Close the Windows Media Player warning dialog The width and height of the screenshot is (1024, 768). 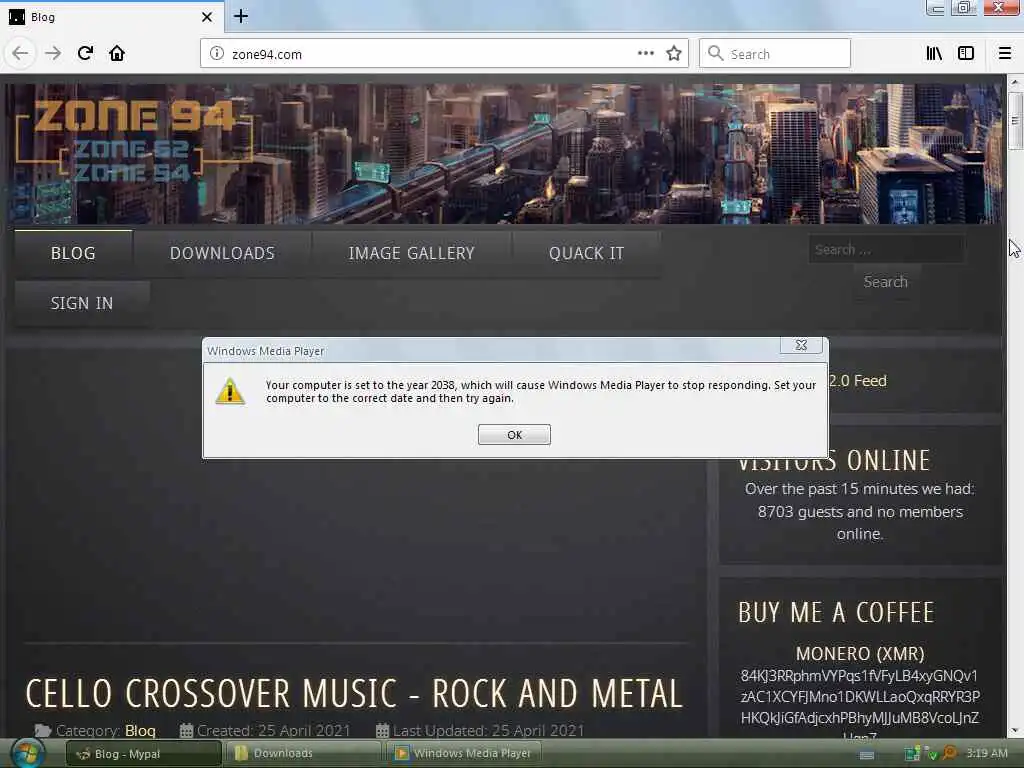pyautogui.click(x=801, y=345)
